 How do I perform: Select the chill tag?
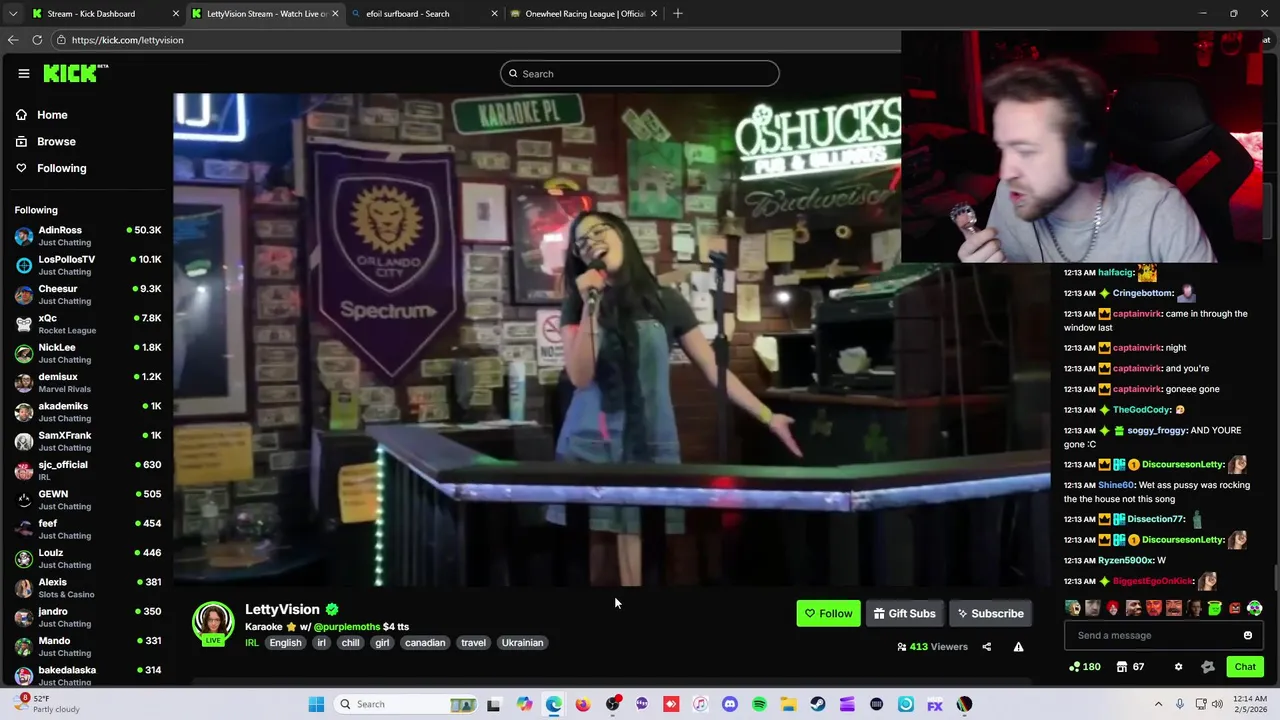pyautogui.click(x=350, y=643)
